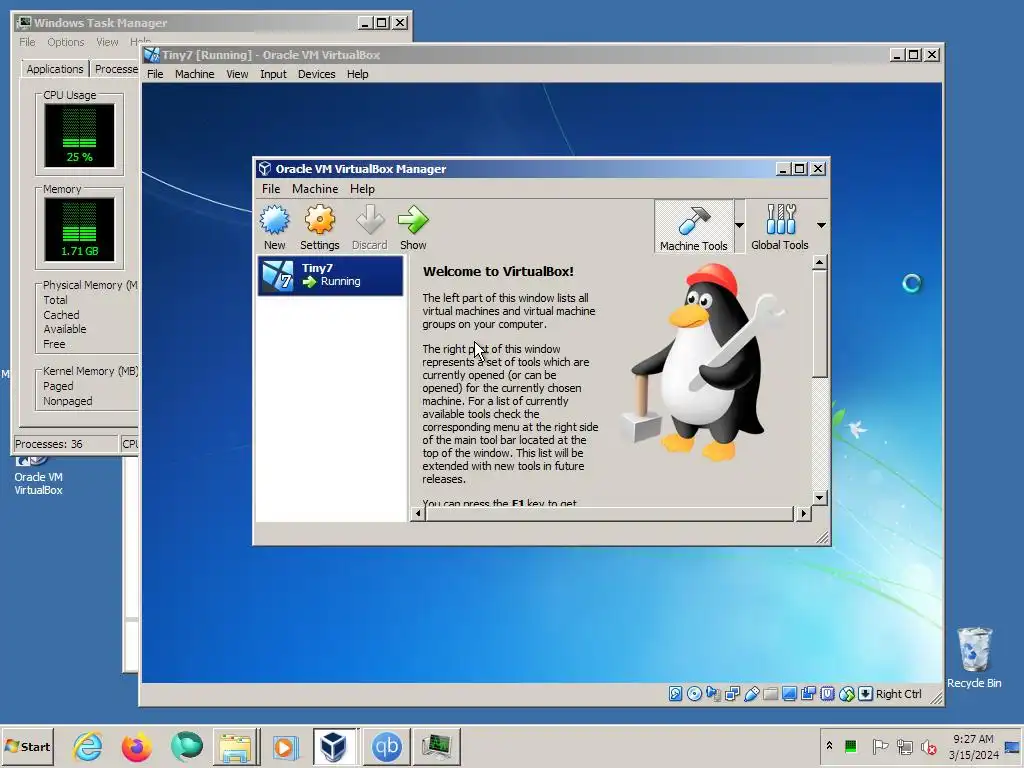Viewport: 1024px width, 768px height.
Task: Switch to Applications tab in Task Manager
Action: click(55, 69)
